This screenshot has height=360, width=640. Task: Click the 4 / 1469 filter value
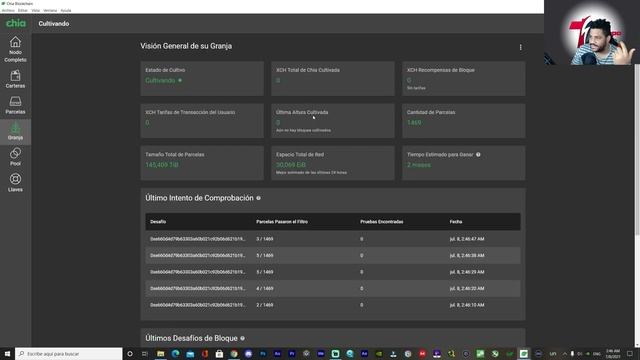click(x=265, y=289)
